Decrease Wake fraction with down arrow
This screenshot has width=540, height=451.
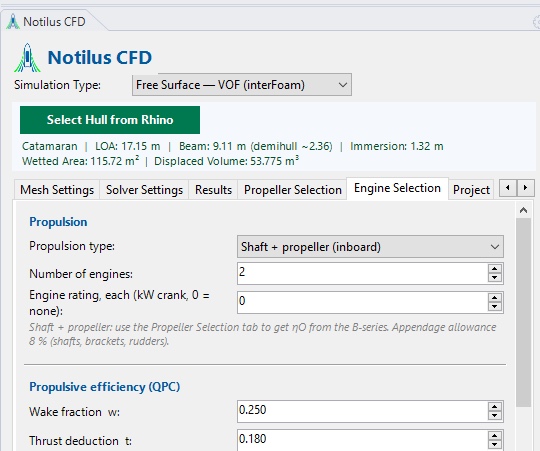[495, 416]
